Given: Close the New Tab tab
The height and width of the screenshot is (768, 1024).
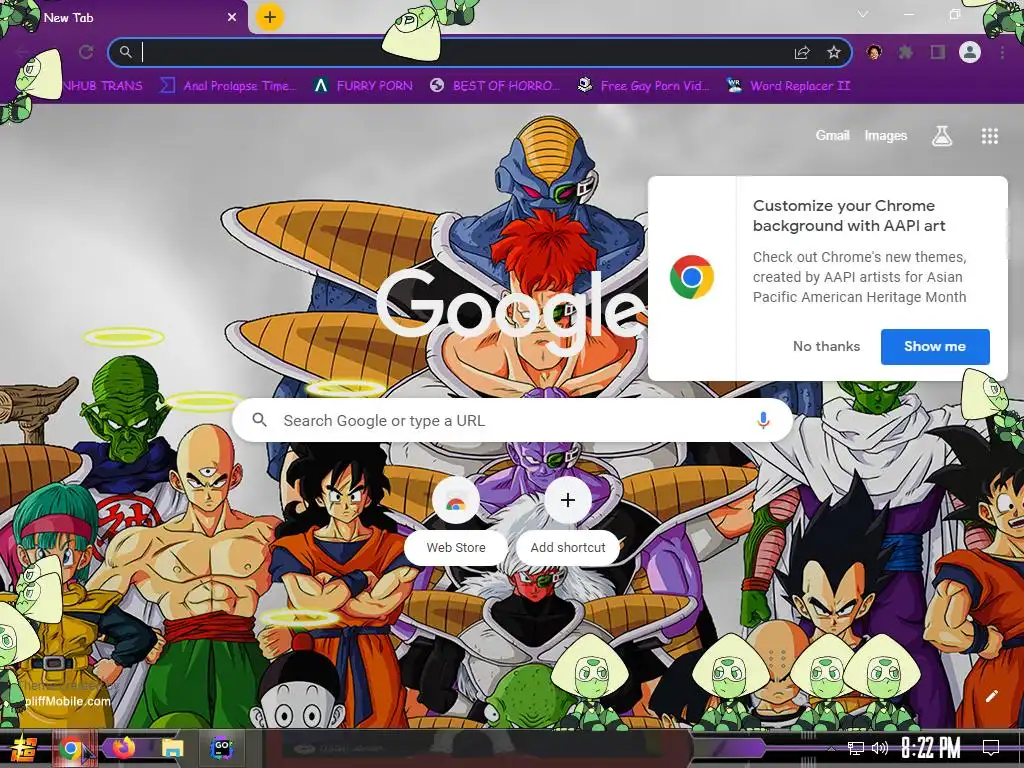Looking at the screenshot, I should (231, 18).
